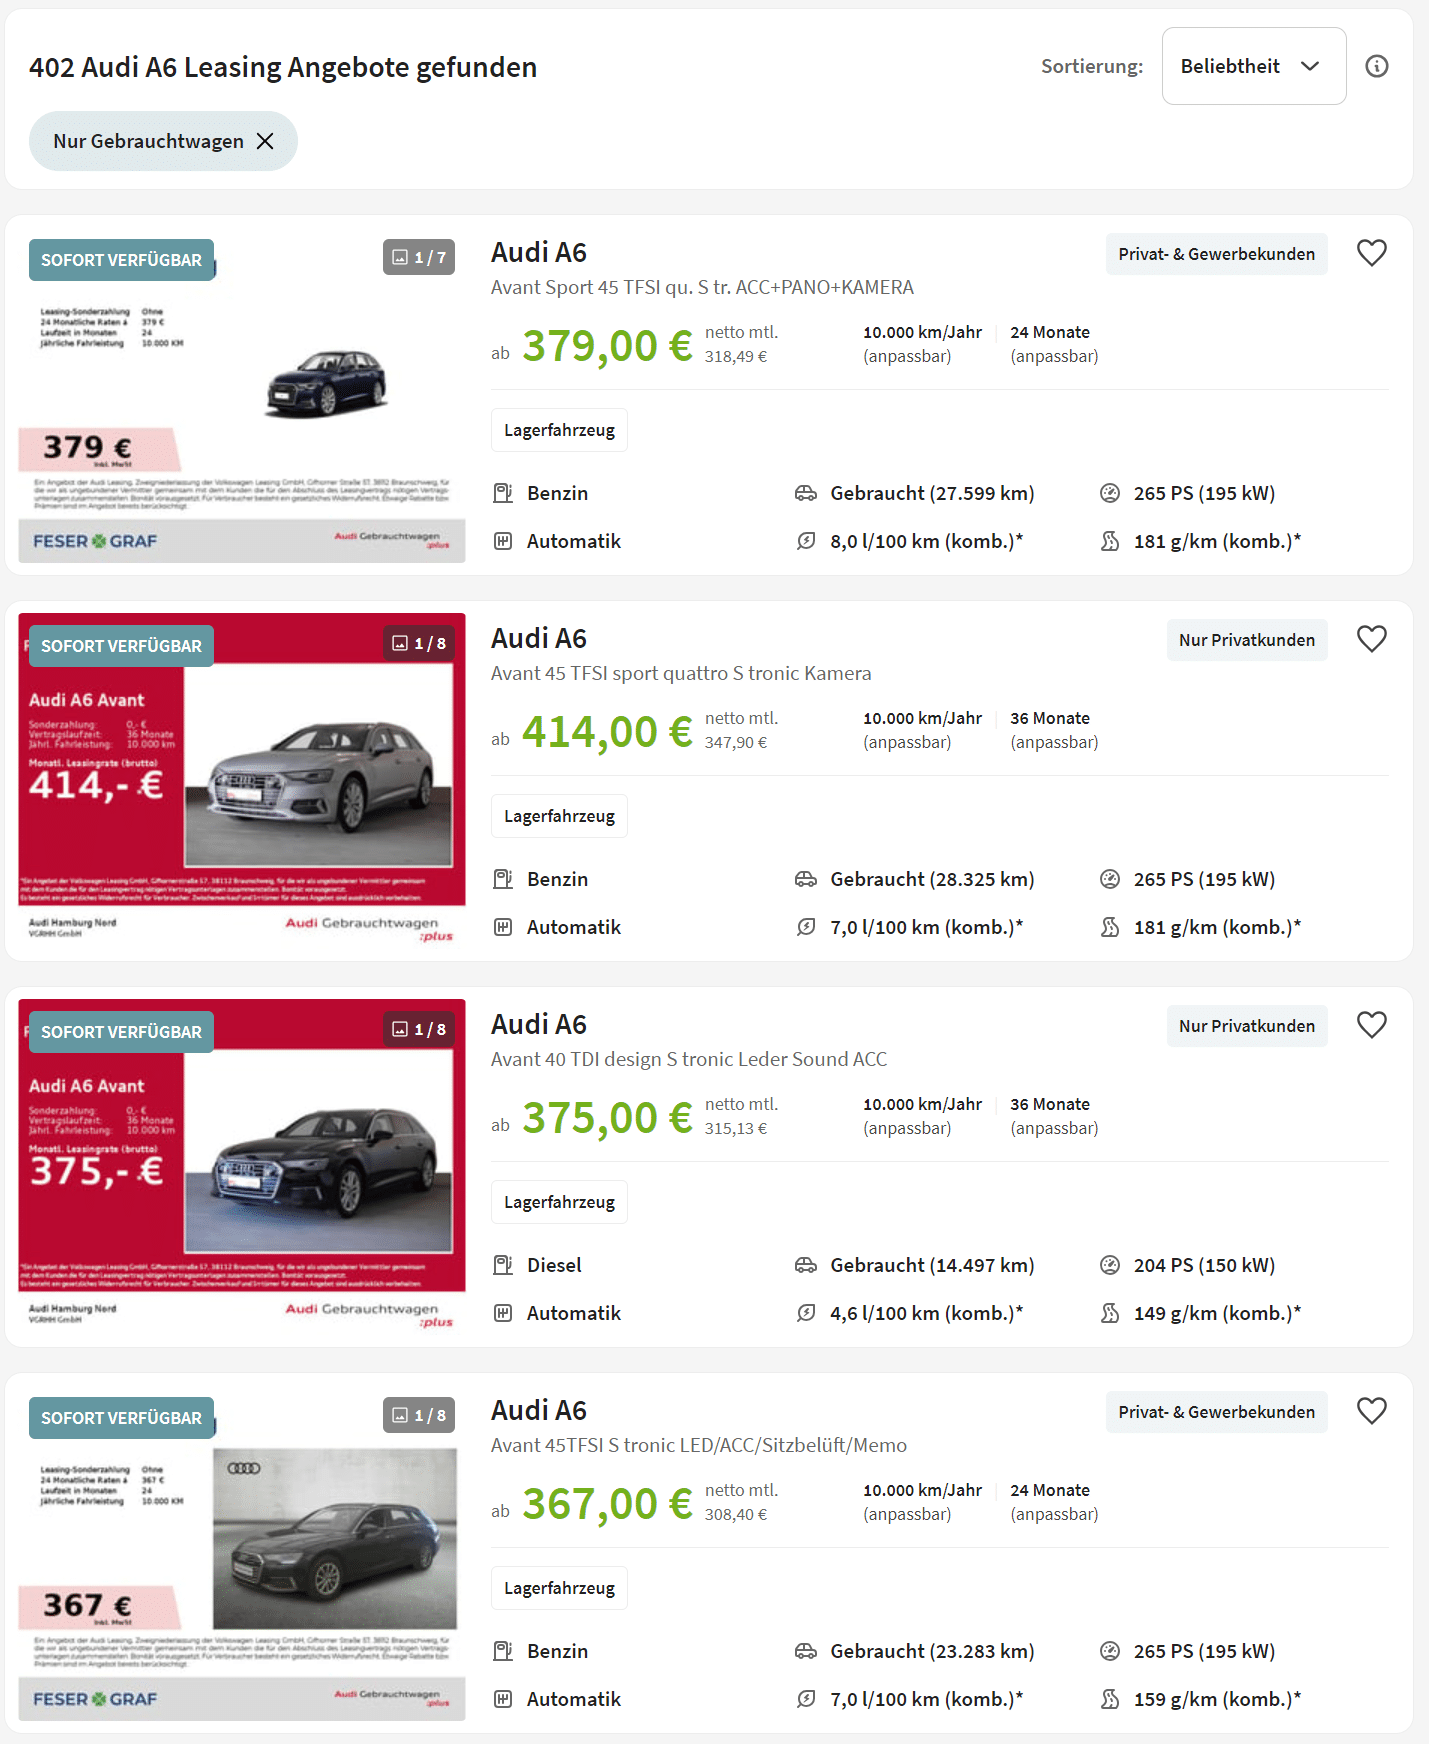The width and height of the screenshot is (1429, 1744).
Task: Click Lagerfahrzeug tag on 379,00 € offer
Action: [x=559, y=430]
